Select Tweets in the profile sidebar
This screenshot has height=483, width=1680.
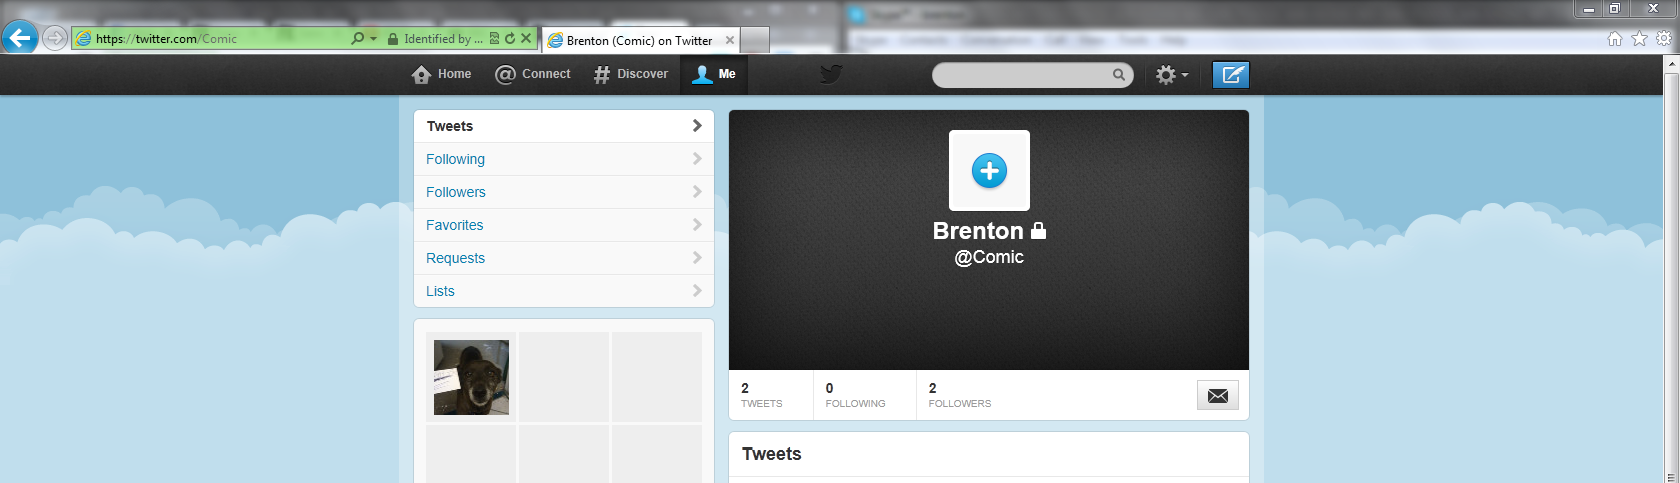point(564,126)
